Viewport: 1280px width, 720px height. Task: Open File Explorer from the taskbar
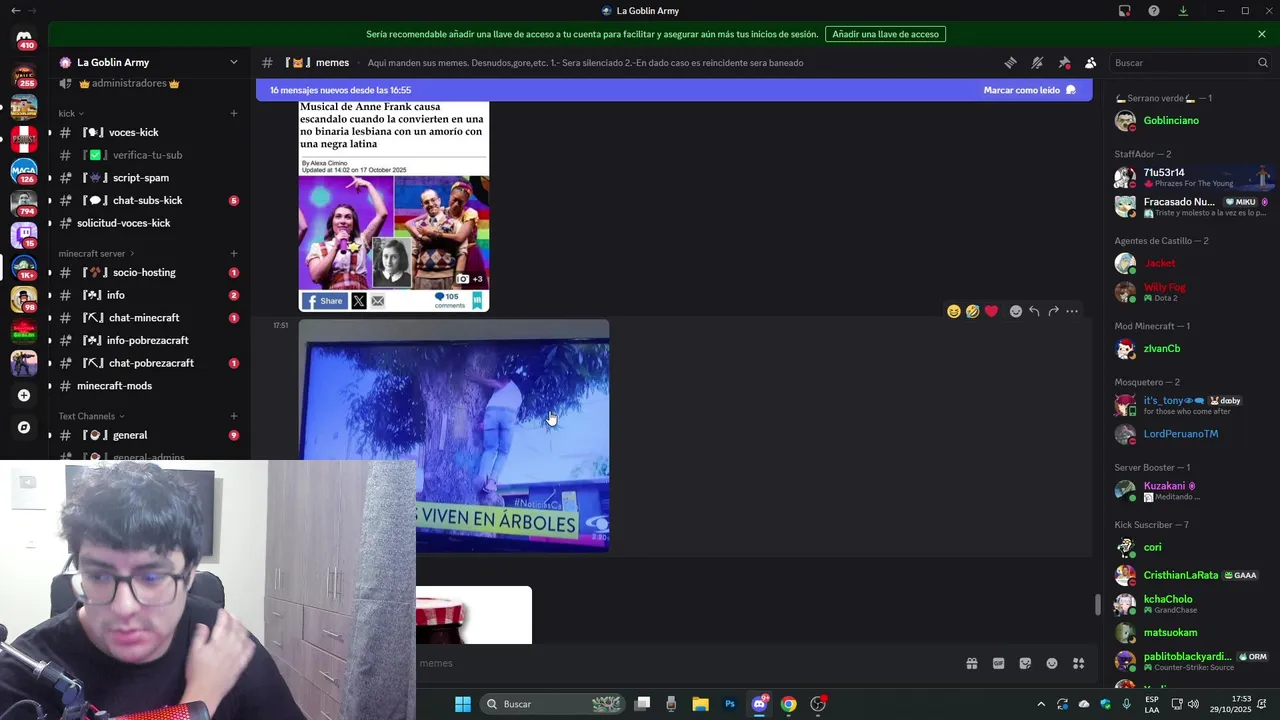700,704
